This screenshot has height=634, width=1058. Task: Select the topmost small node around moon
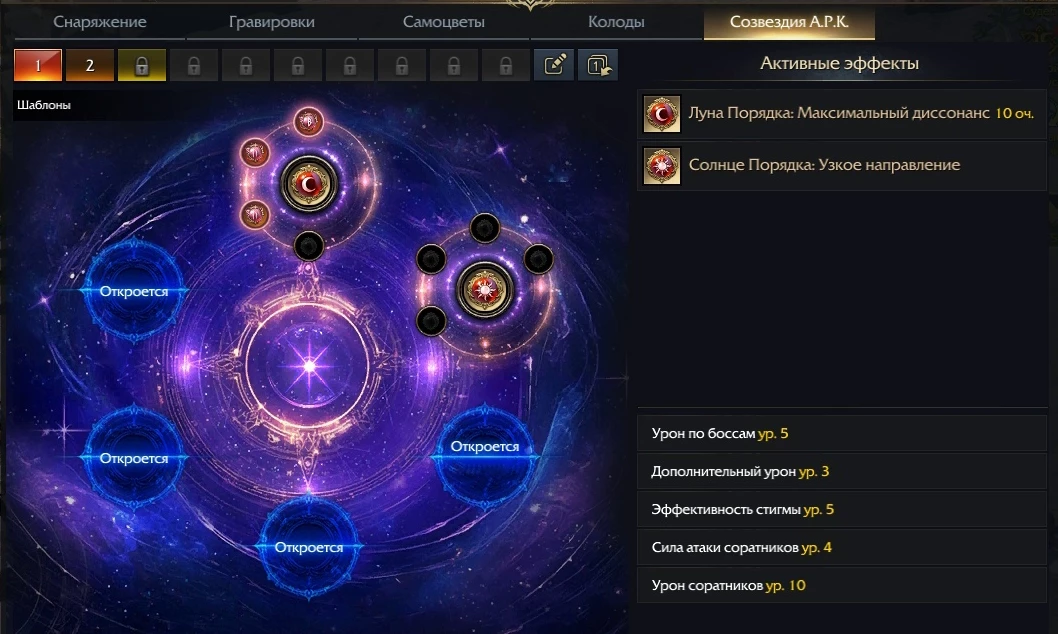309,122
